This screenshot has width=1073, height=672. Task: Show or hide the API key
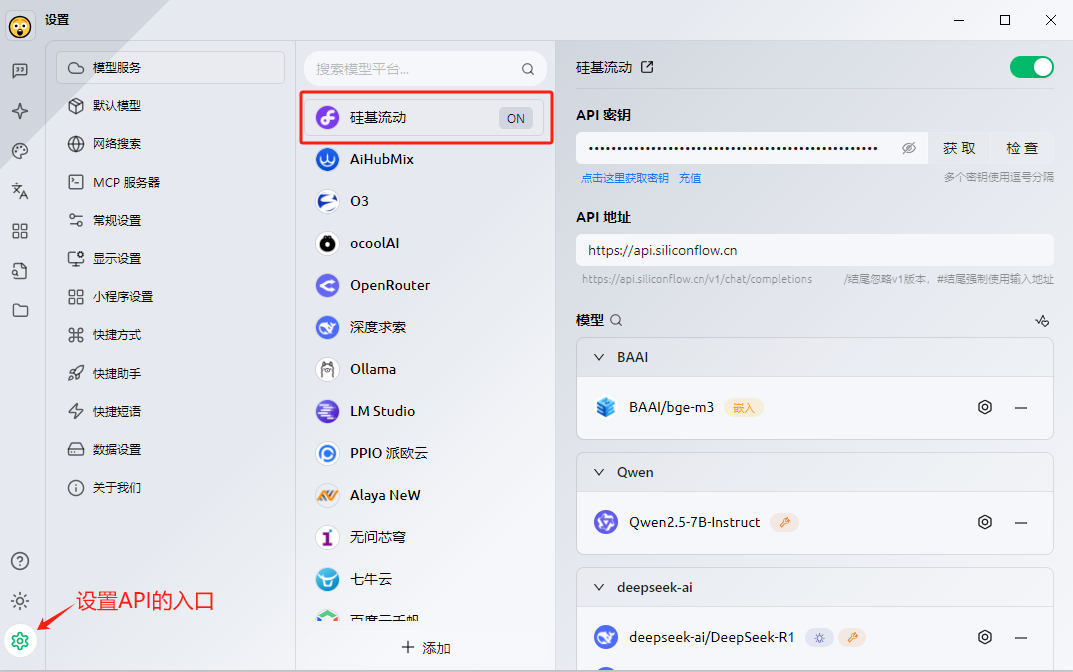[909, 148]
